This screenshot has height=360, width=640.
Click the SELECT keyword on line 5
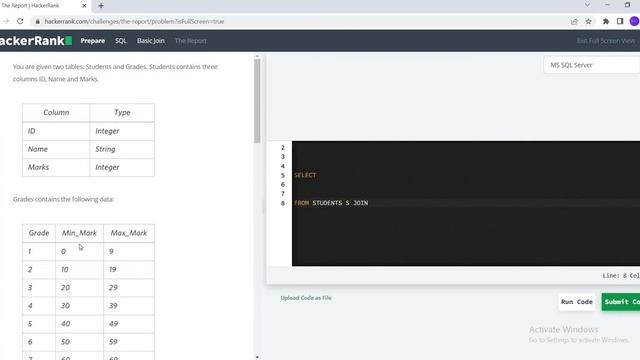click(305, 175)
